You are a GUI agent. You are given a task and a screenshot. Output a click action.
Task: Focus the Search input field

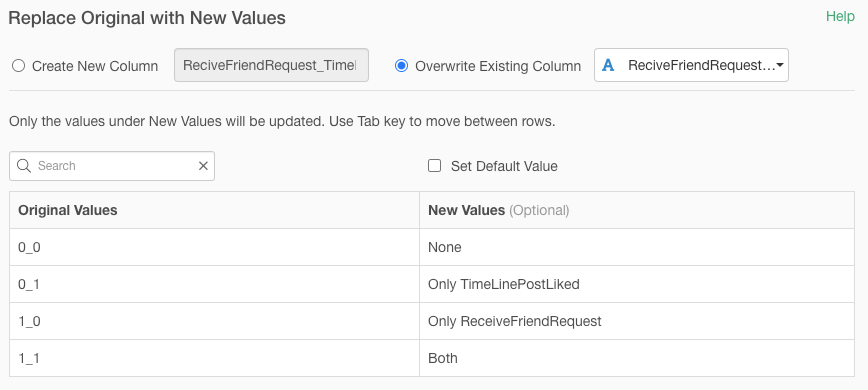click(x=112, y=166)
